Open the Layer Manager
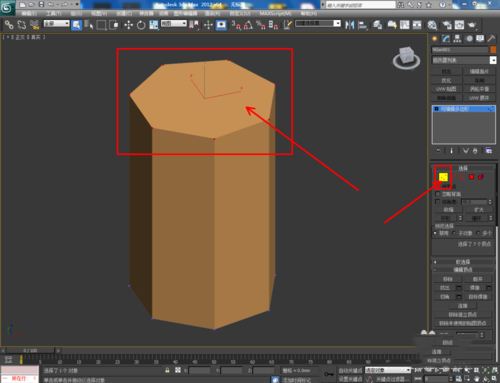The image size is (500, 383). point(377,25)
